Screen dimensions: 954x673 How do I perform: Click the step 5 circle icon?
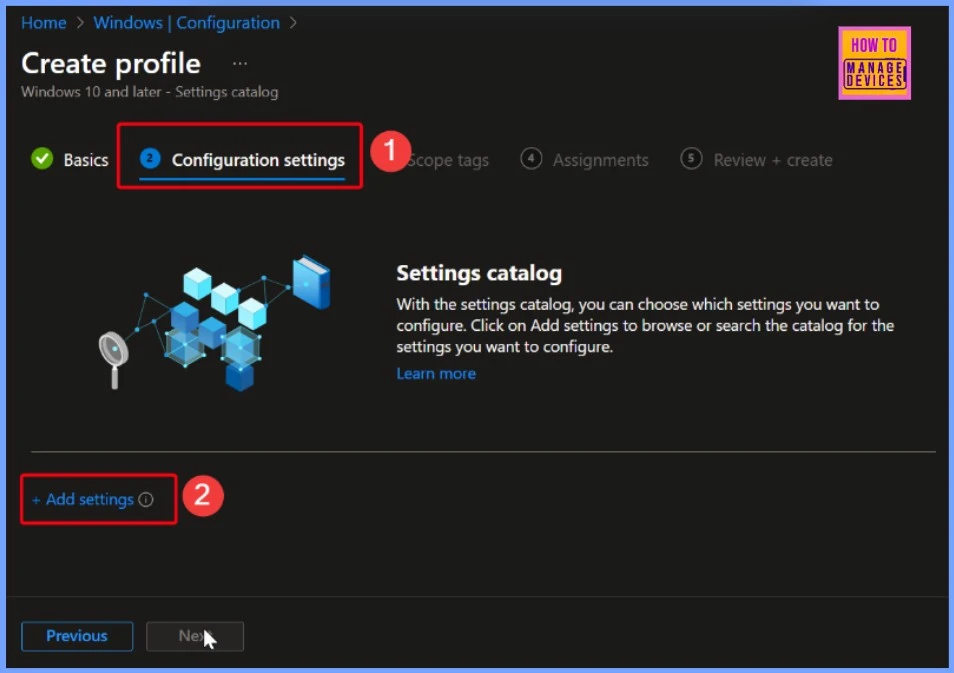tap(691, 158)
